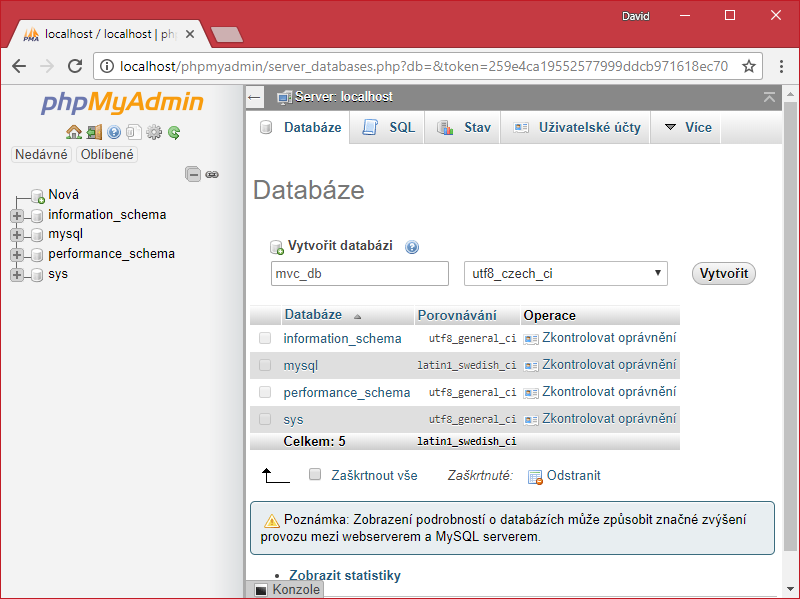
Task: Open the settings gear icon
Action: pyautogui.click(x=153, y=132)
